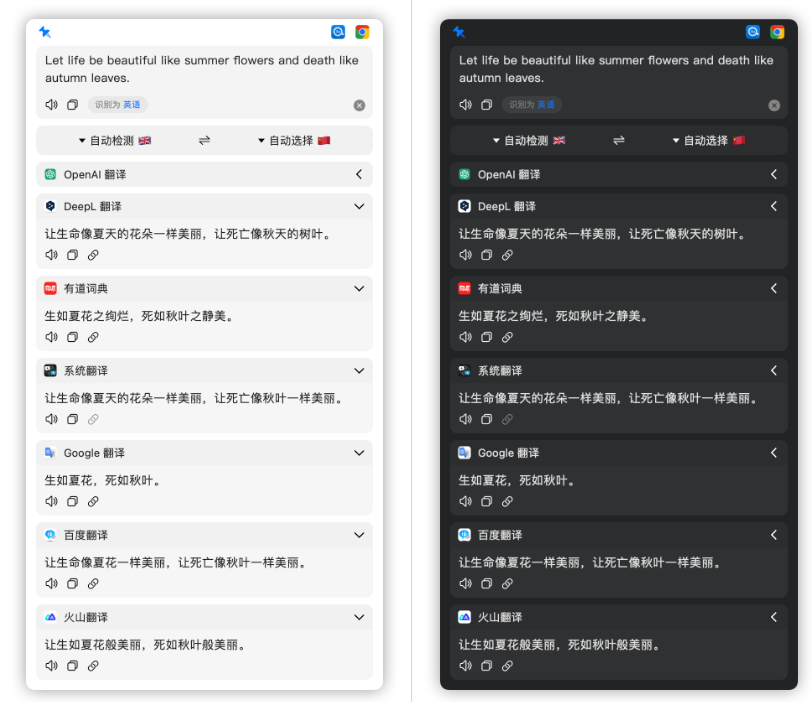Click the 识别为 英语 button in the light window
Image resolution: width=812 pixels, height=702 pixels.
click(x=118, y=105)
